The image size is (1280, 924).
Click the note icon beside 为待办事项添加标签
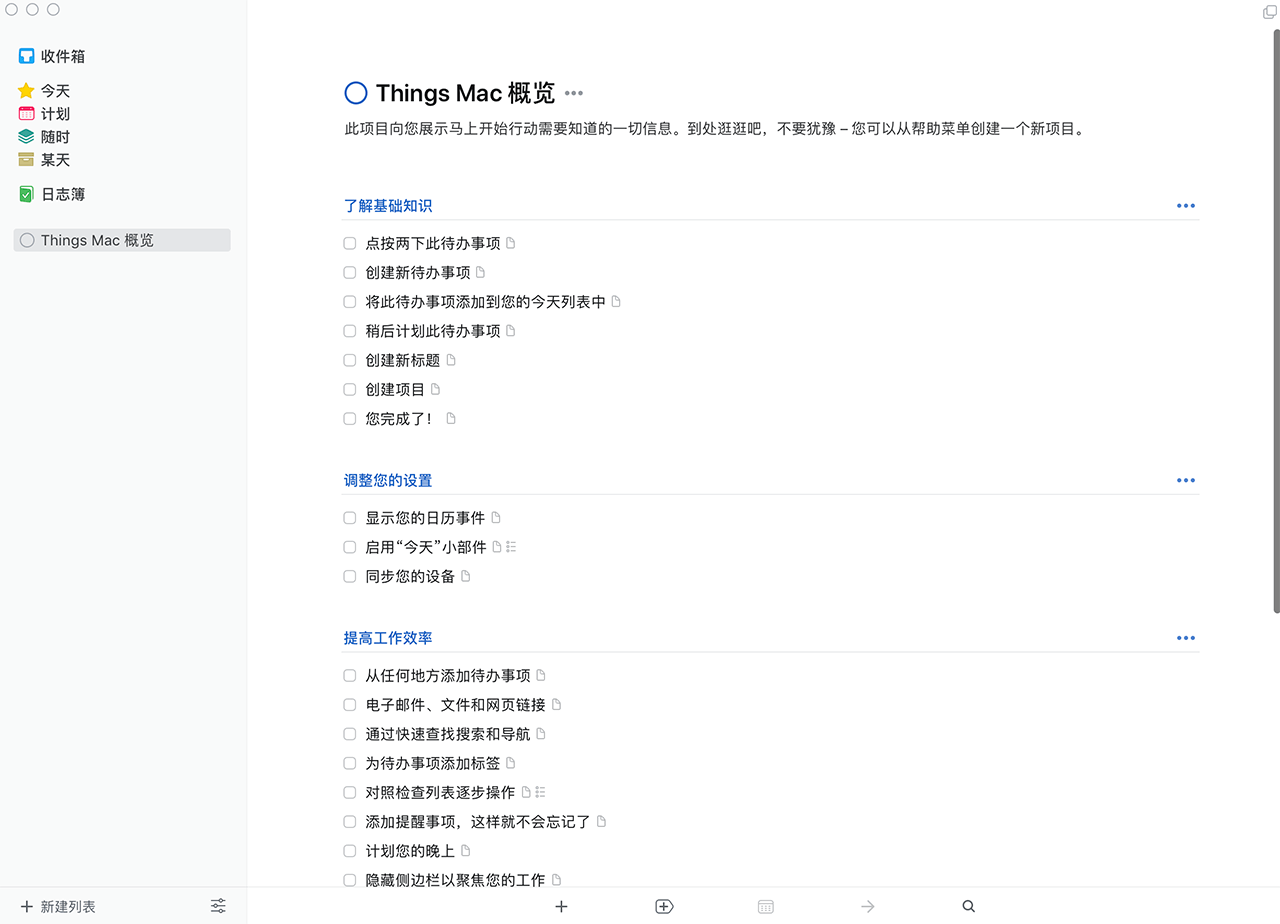coord(511,763)
